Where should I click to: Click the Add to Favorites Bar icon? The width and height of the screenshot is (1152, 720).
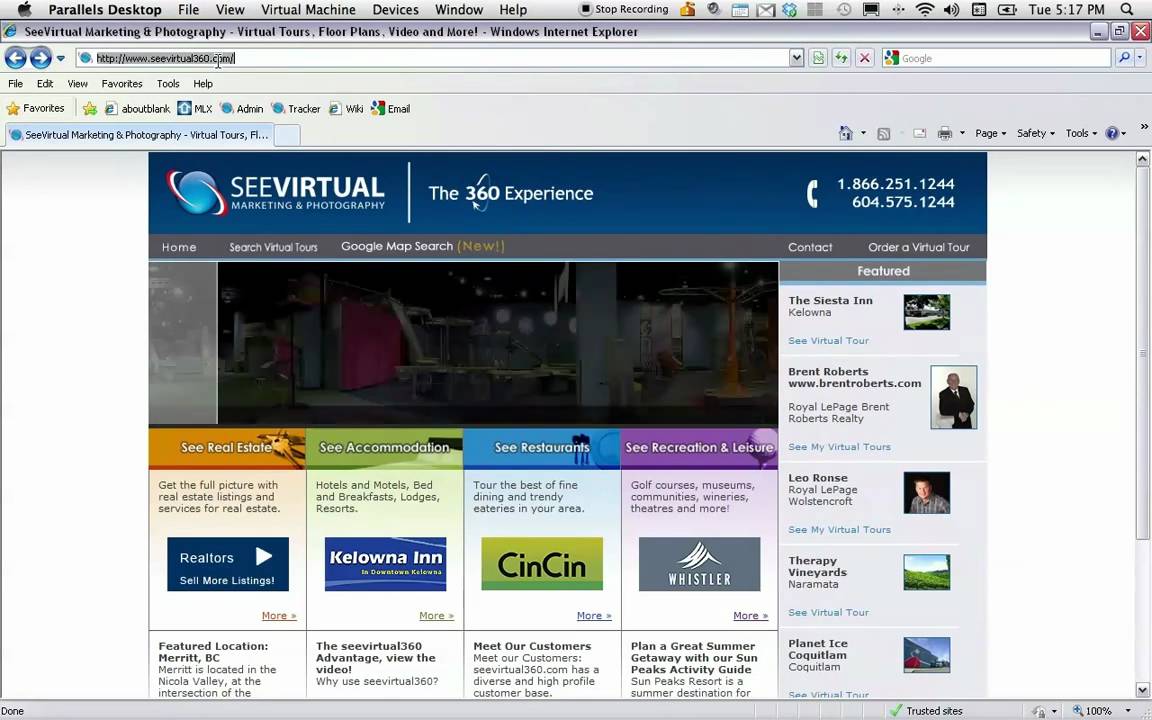click(90, 109)
